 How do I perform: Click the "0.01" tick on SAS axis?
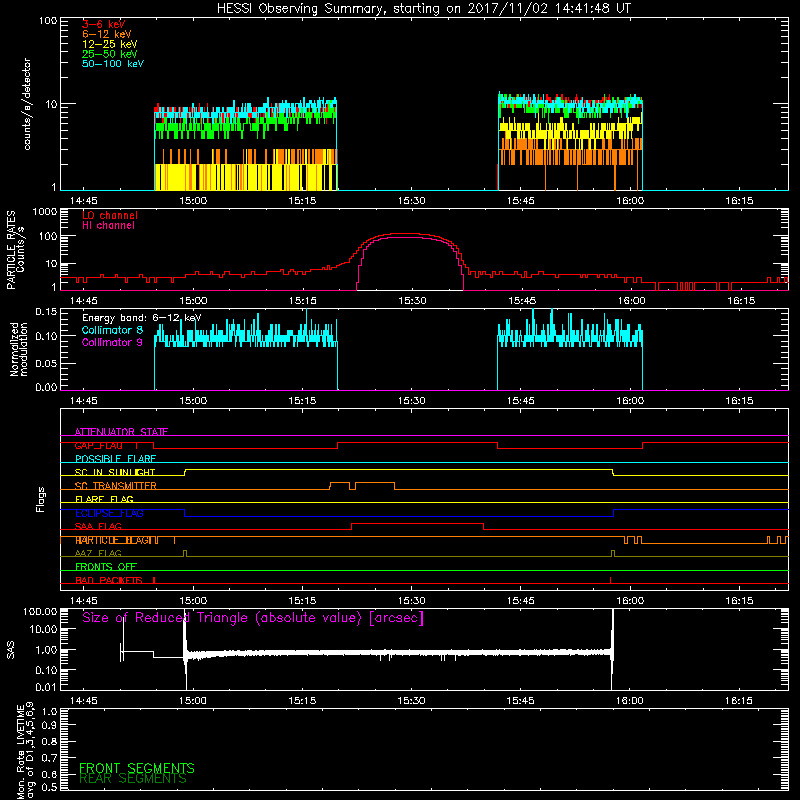coord(46,687)
